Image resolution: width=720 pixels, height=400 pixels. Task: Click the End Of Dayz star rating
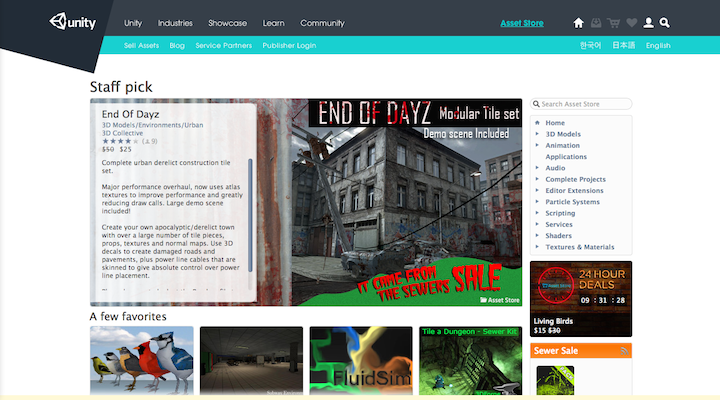click(120, 141)
